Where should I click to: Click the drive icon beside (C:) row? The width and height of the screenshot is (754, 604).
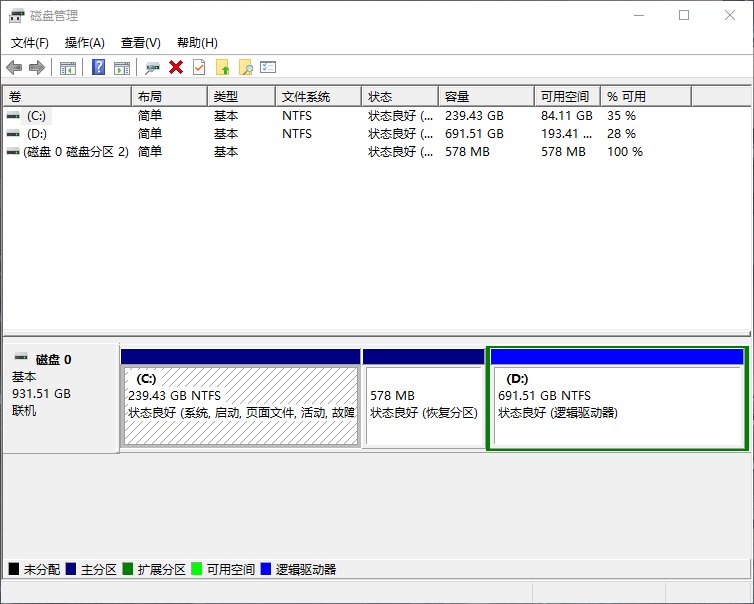click(13, 116)
